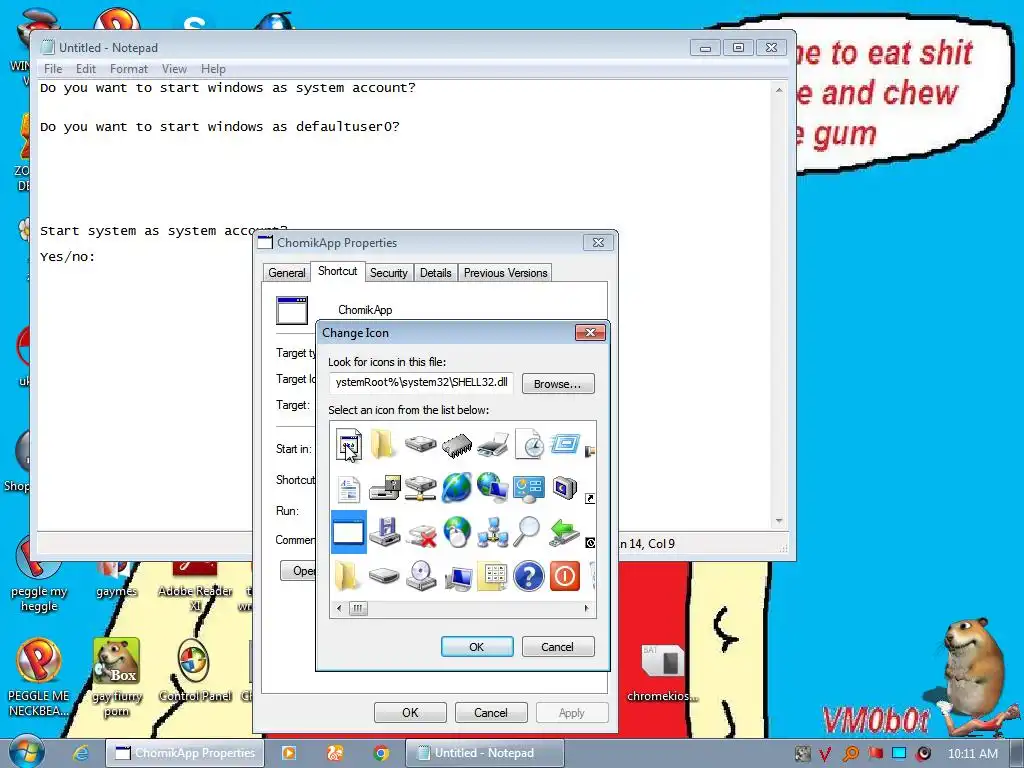Select the blue Run window icon
This screenshot has height=768, width=1024.
click(565, 445)
